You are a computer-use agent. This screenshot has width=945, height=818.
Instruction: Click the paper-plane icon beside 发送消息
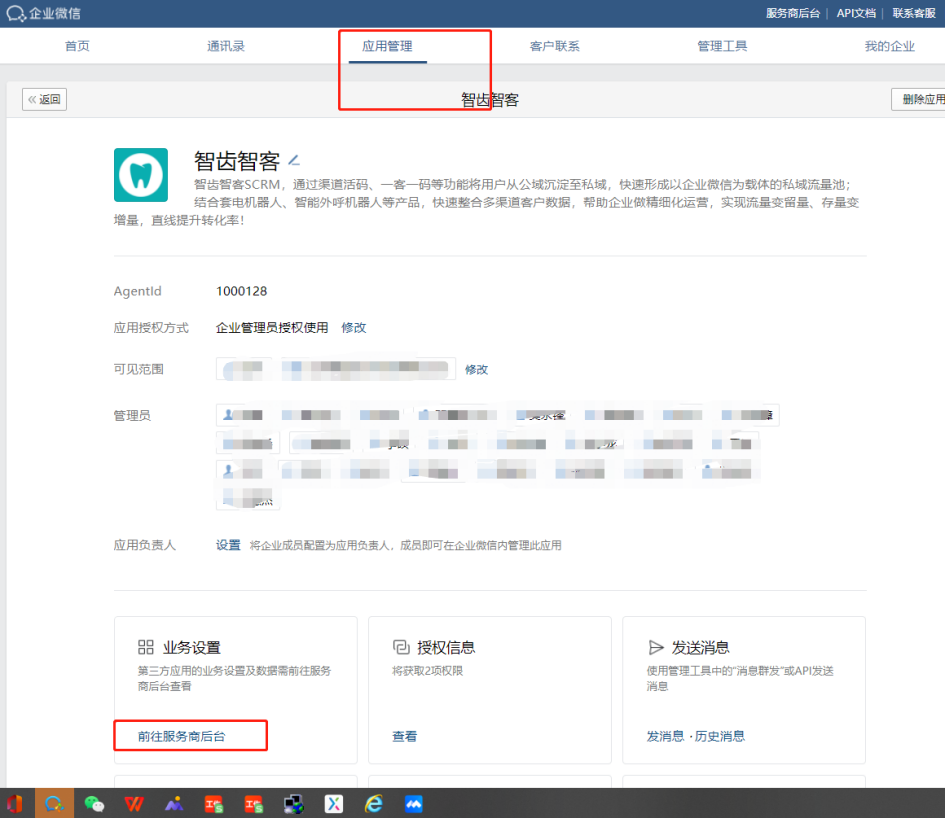tap(656, 647)
